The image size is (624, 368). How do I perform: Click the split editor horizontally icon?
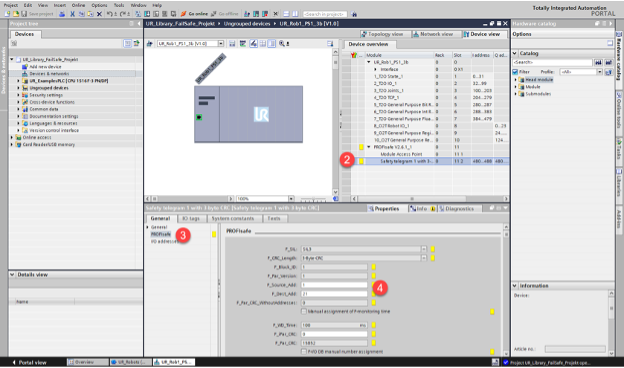tap(286, 14)
